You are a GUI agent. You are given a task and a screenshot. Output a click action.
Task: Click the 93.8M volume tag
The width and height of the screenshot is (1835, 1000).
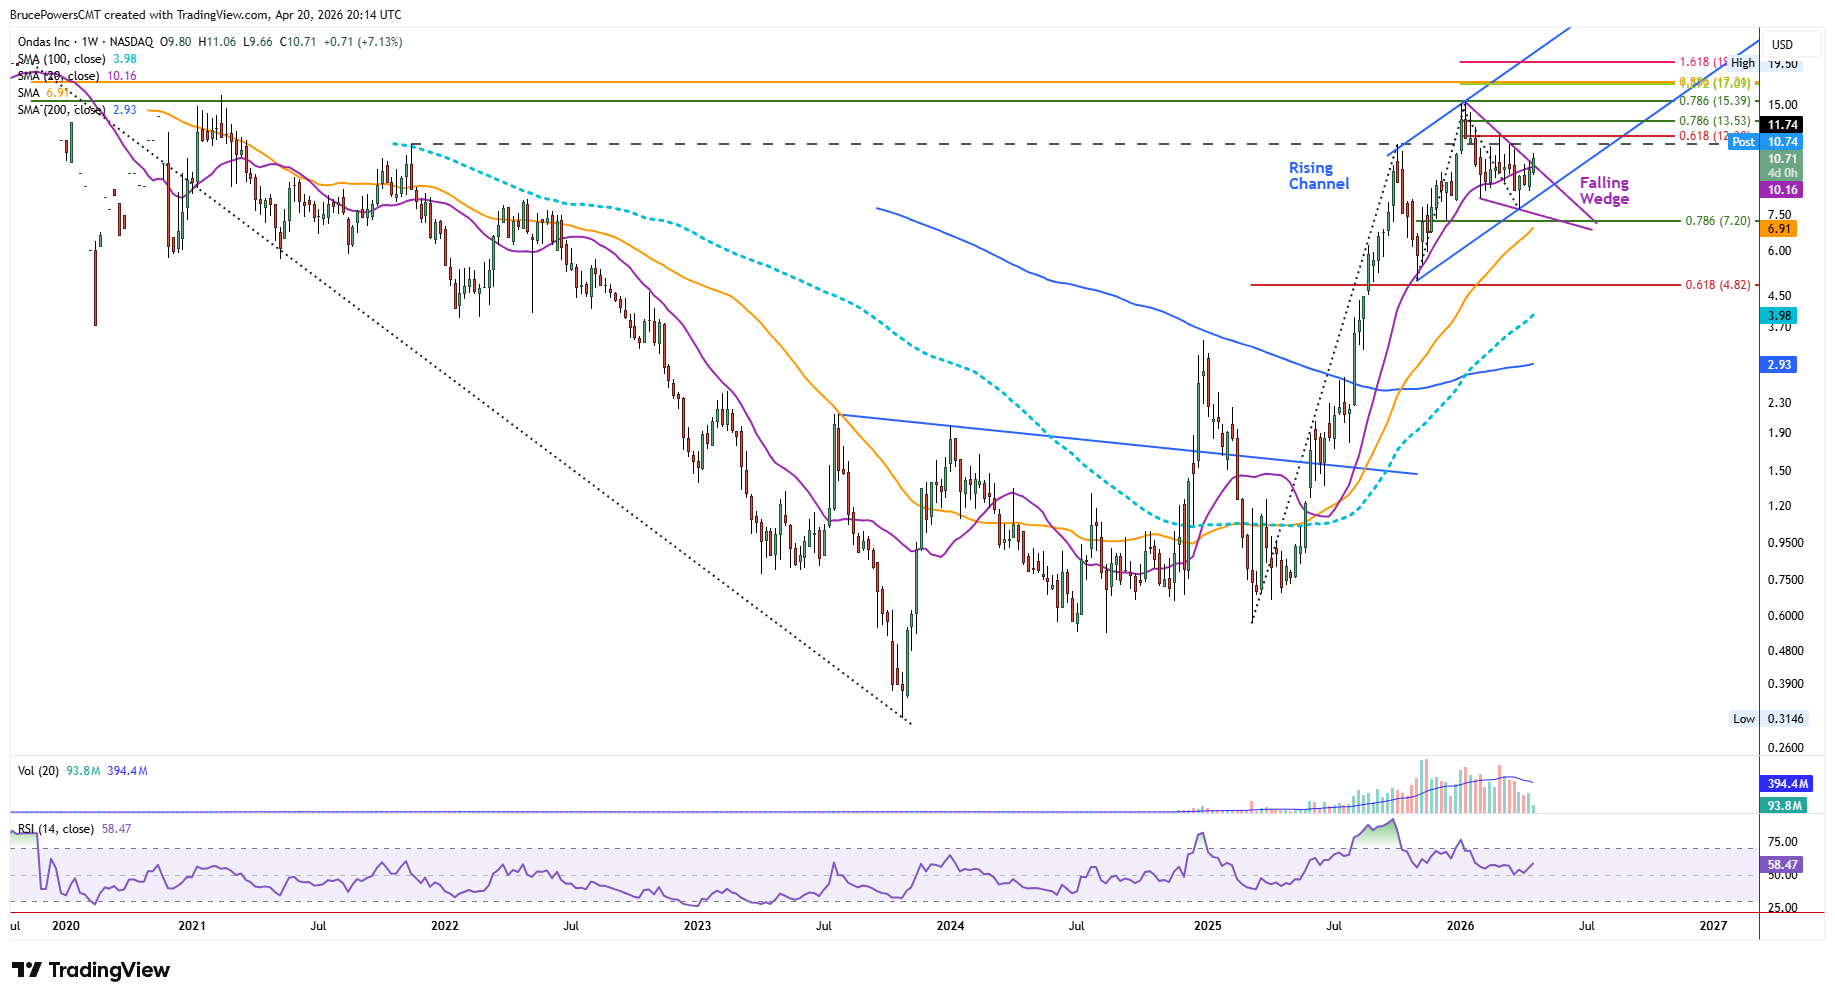tap(1784, 805)
